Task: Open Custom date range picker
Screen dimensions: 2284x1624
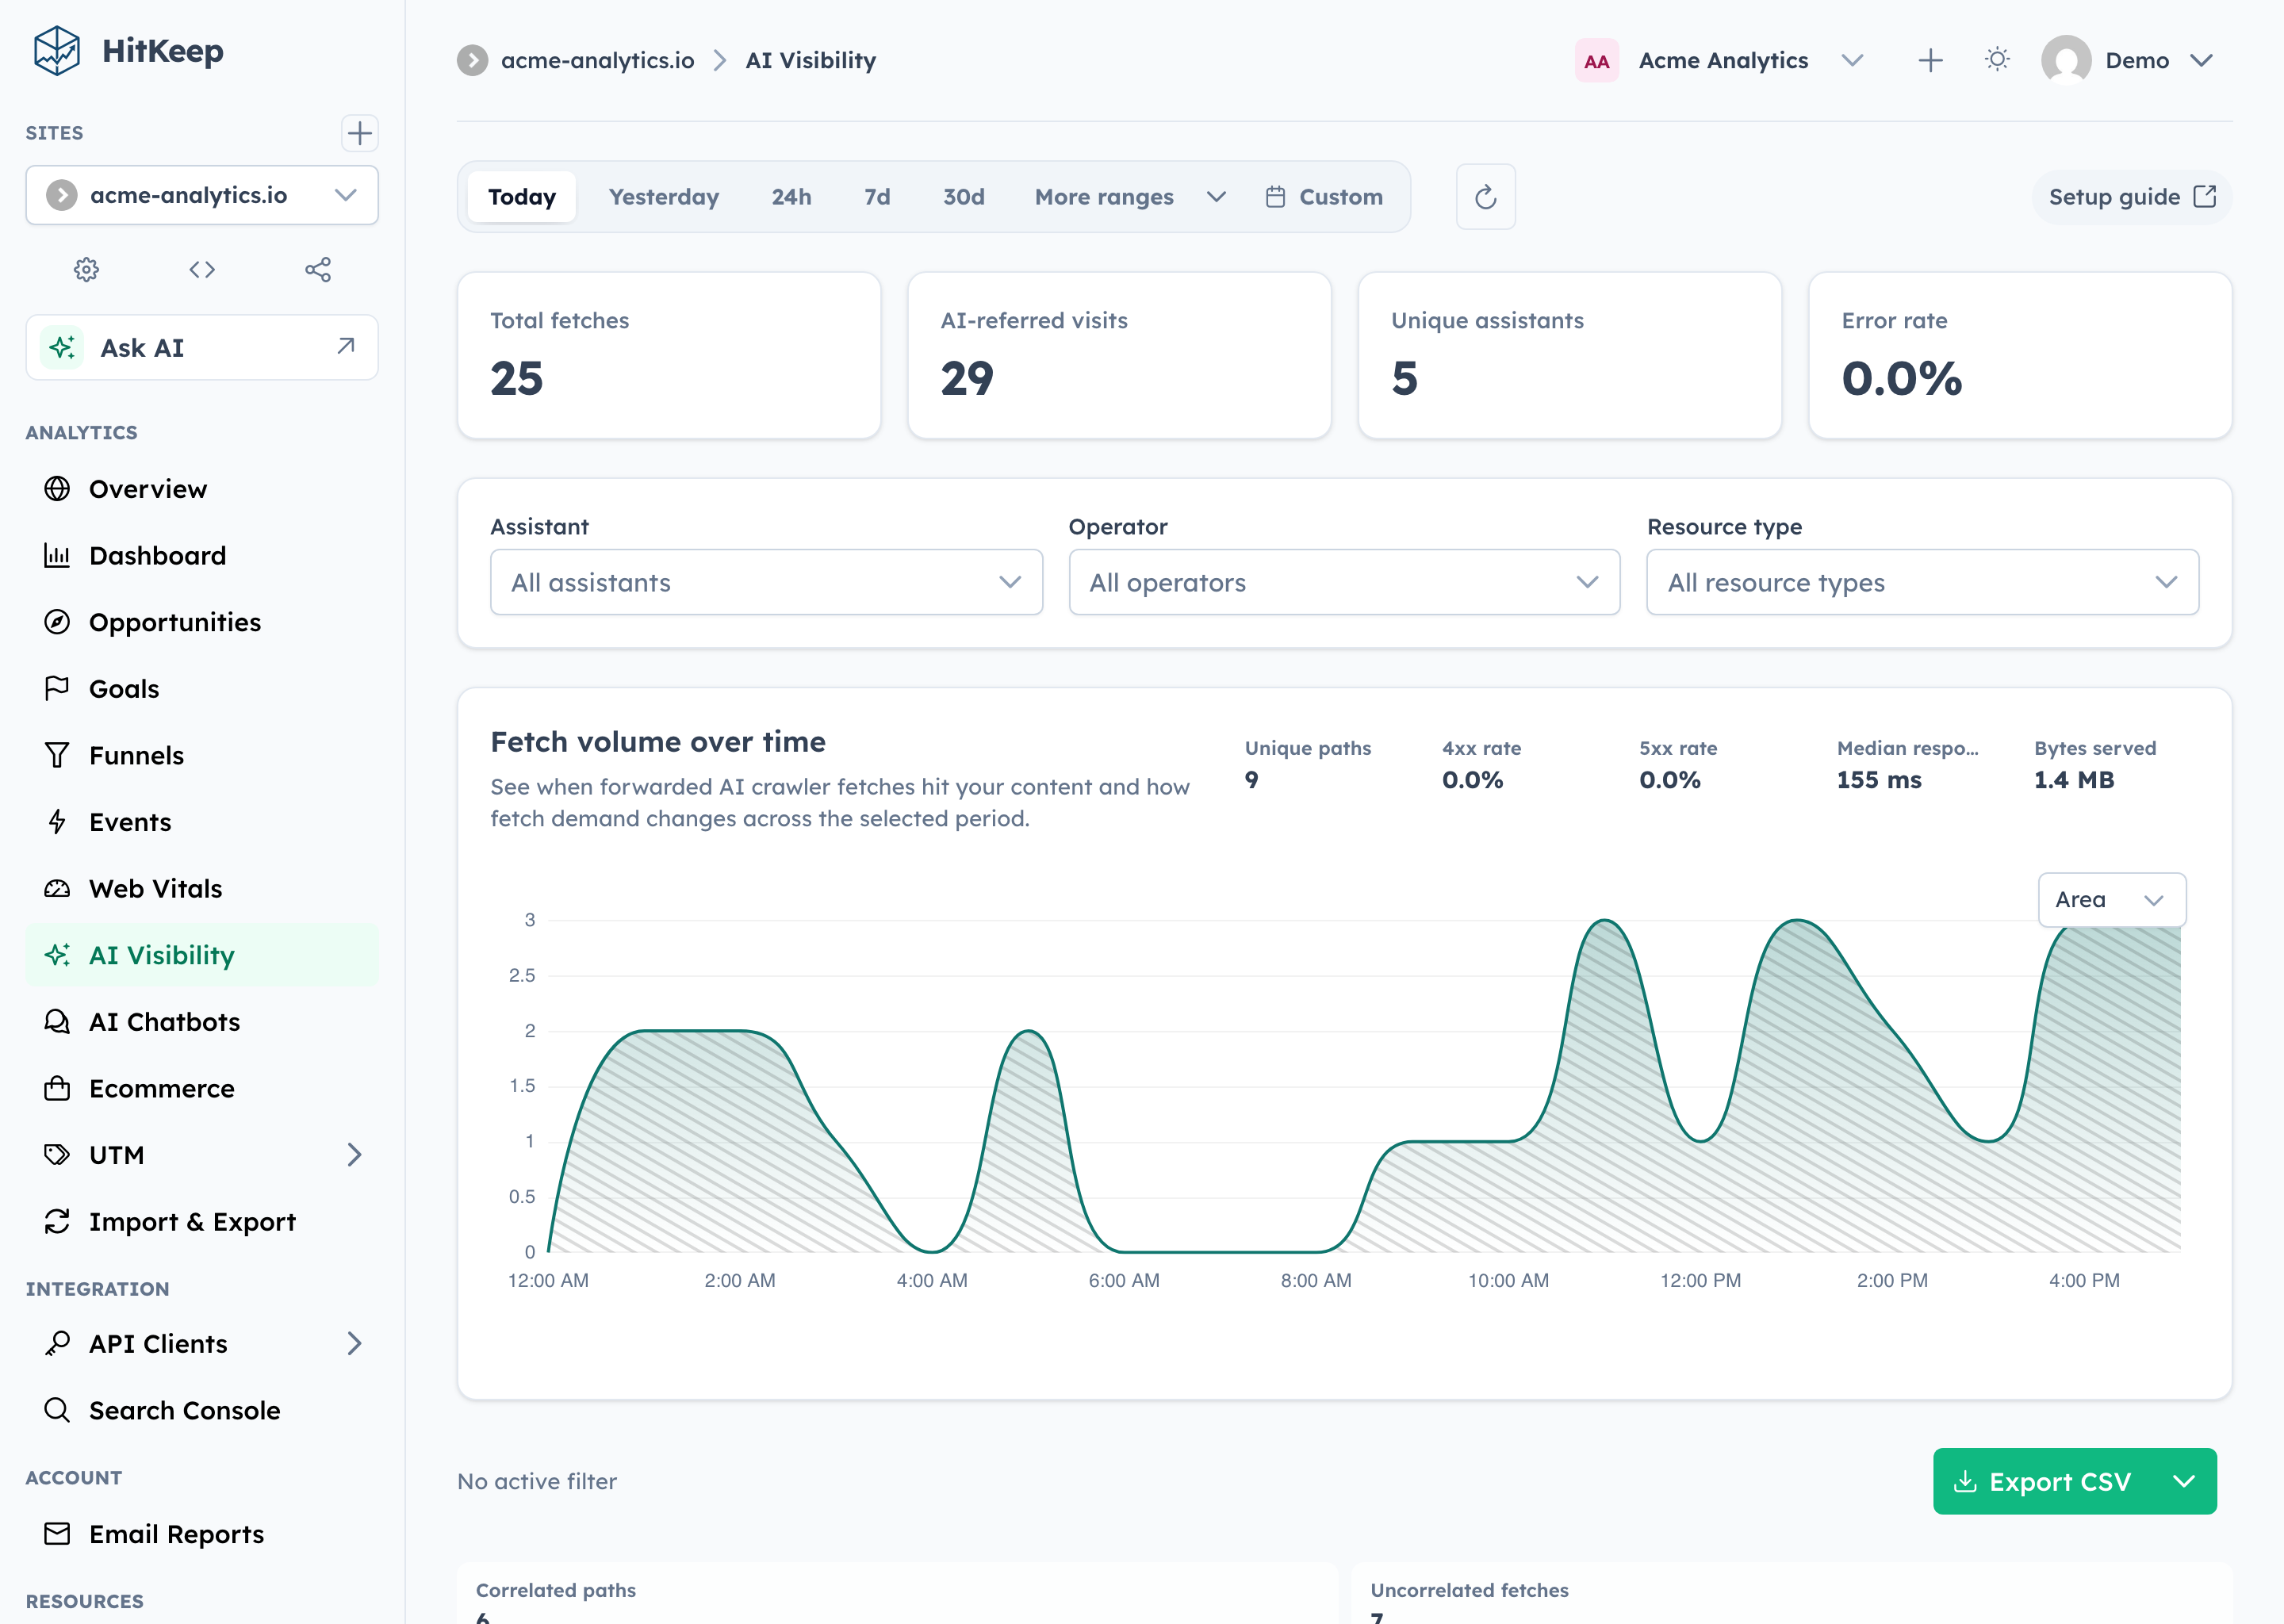Action: tap(1325, 197)
